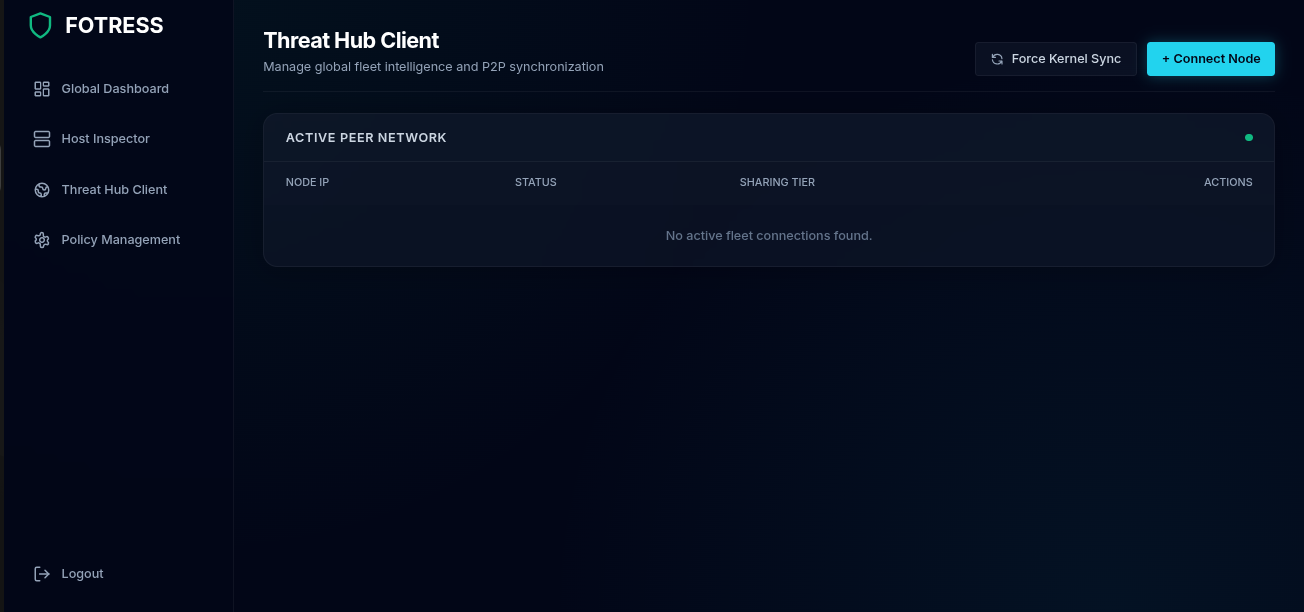Screen dimensions: 1304x612
Task: Click the Threat Hub Client globe icon
Action: [42, 190]
